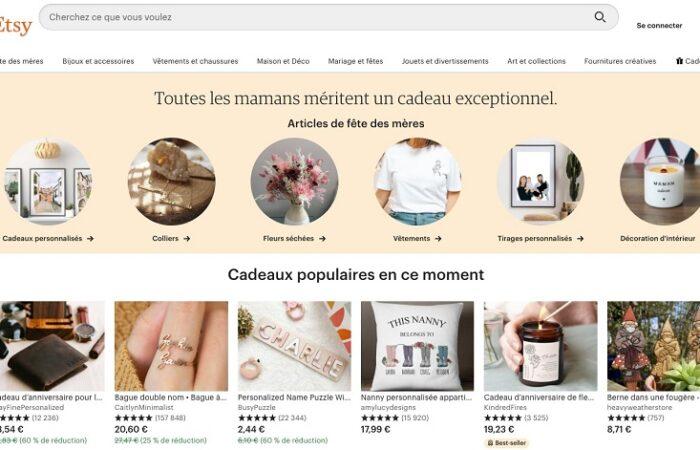Image resolution: width=700 pixels, height=450 pixels.
Task: Click the gift icon in navigation bar
Action: [679, 61]
